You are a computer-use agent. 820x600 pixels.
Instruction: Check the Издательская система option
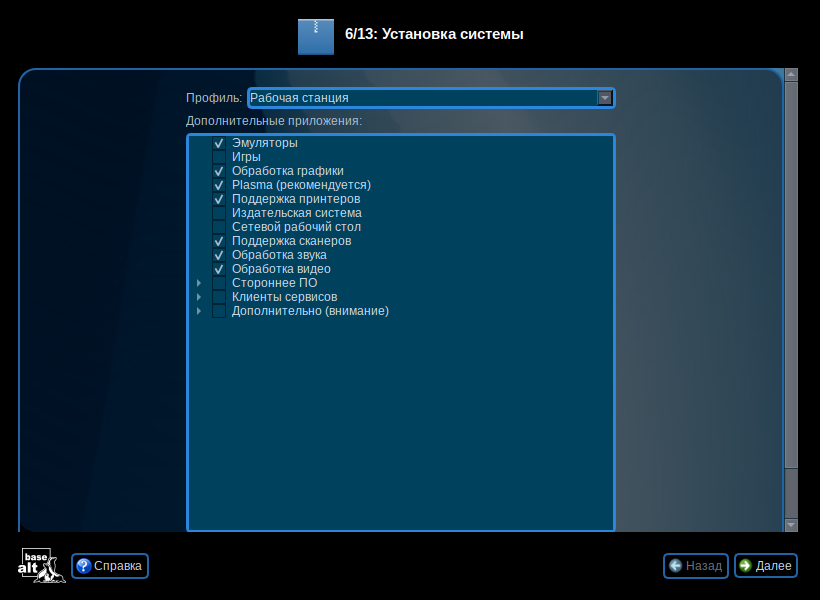[x=219, y=213]
